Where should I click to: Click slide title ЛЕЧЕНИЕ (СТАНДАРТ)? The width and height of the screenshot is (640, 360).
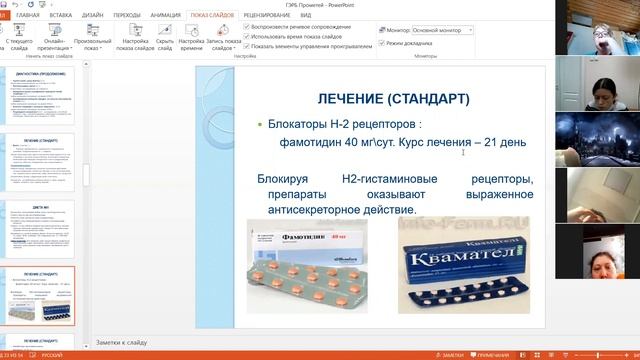tap(393, 99)
